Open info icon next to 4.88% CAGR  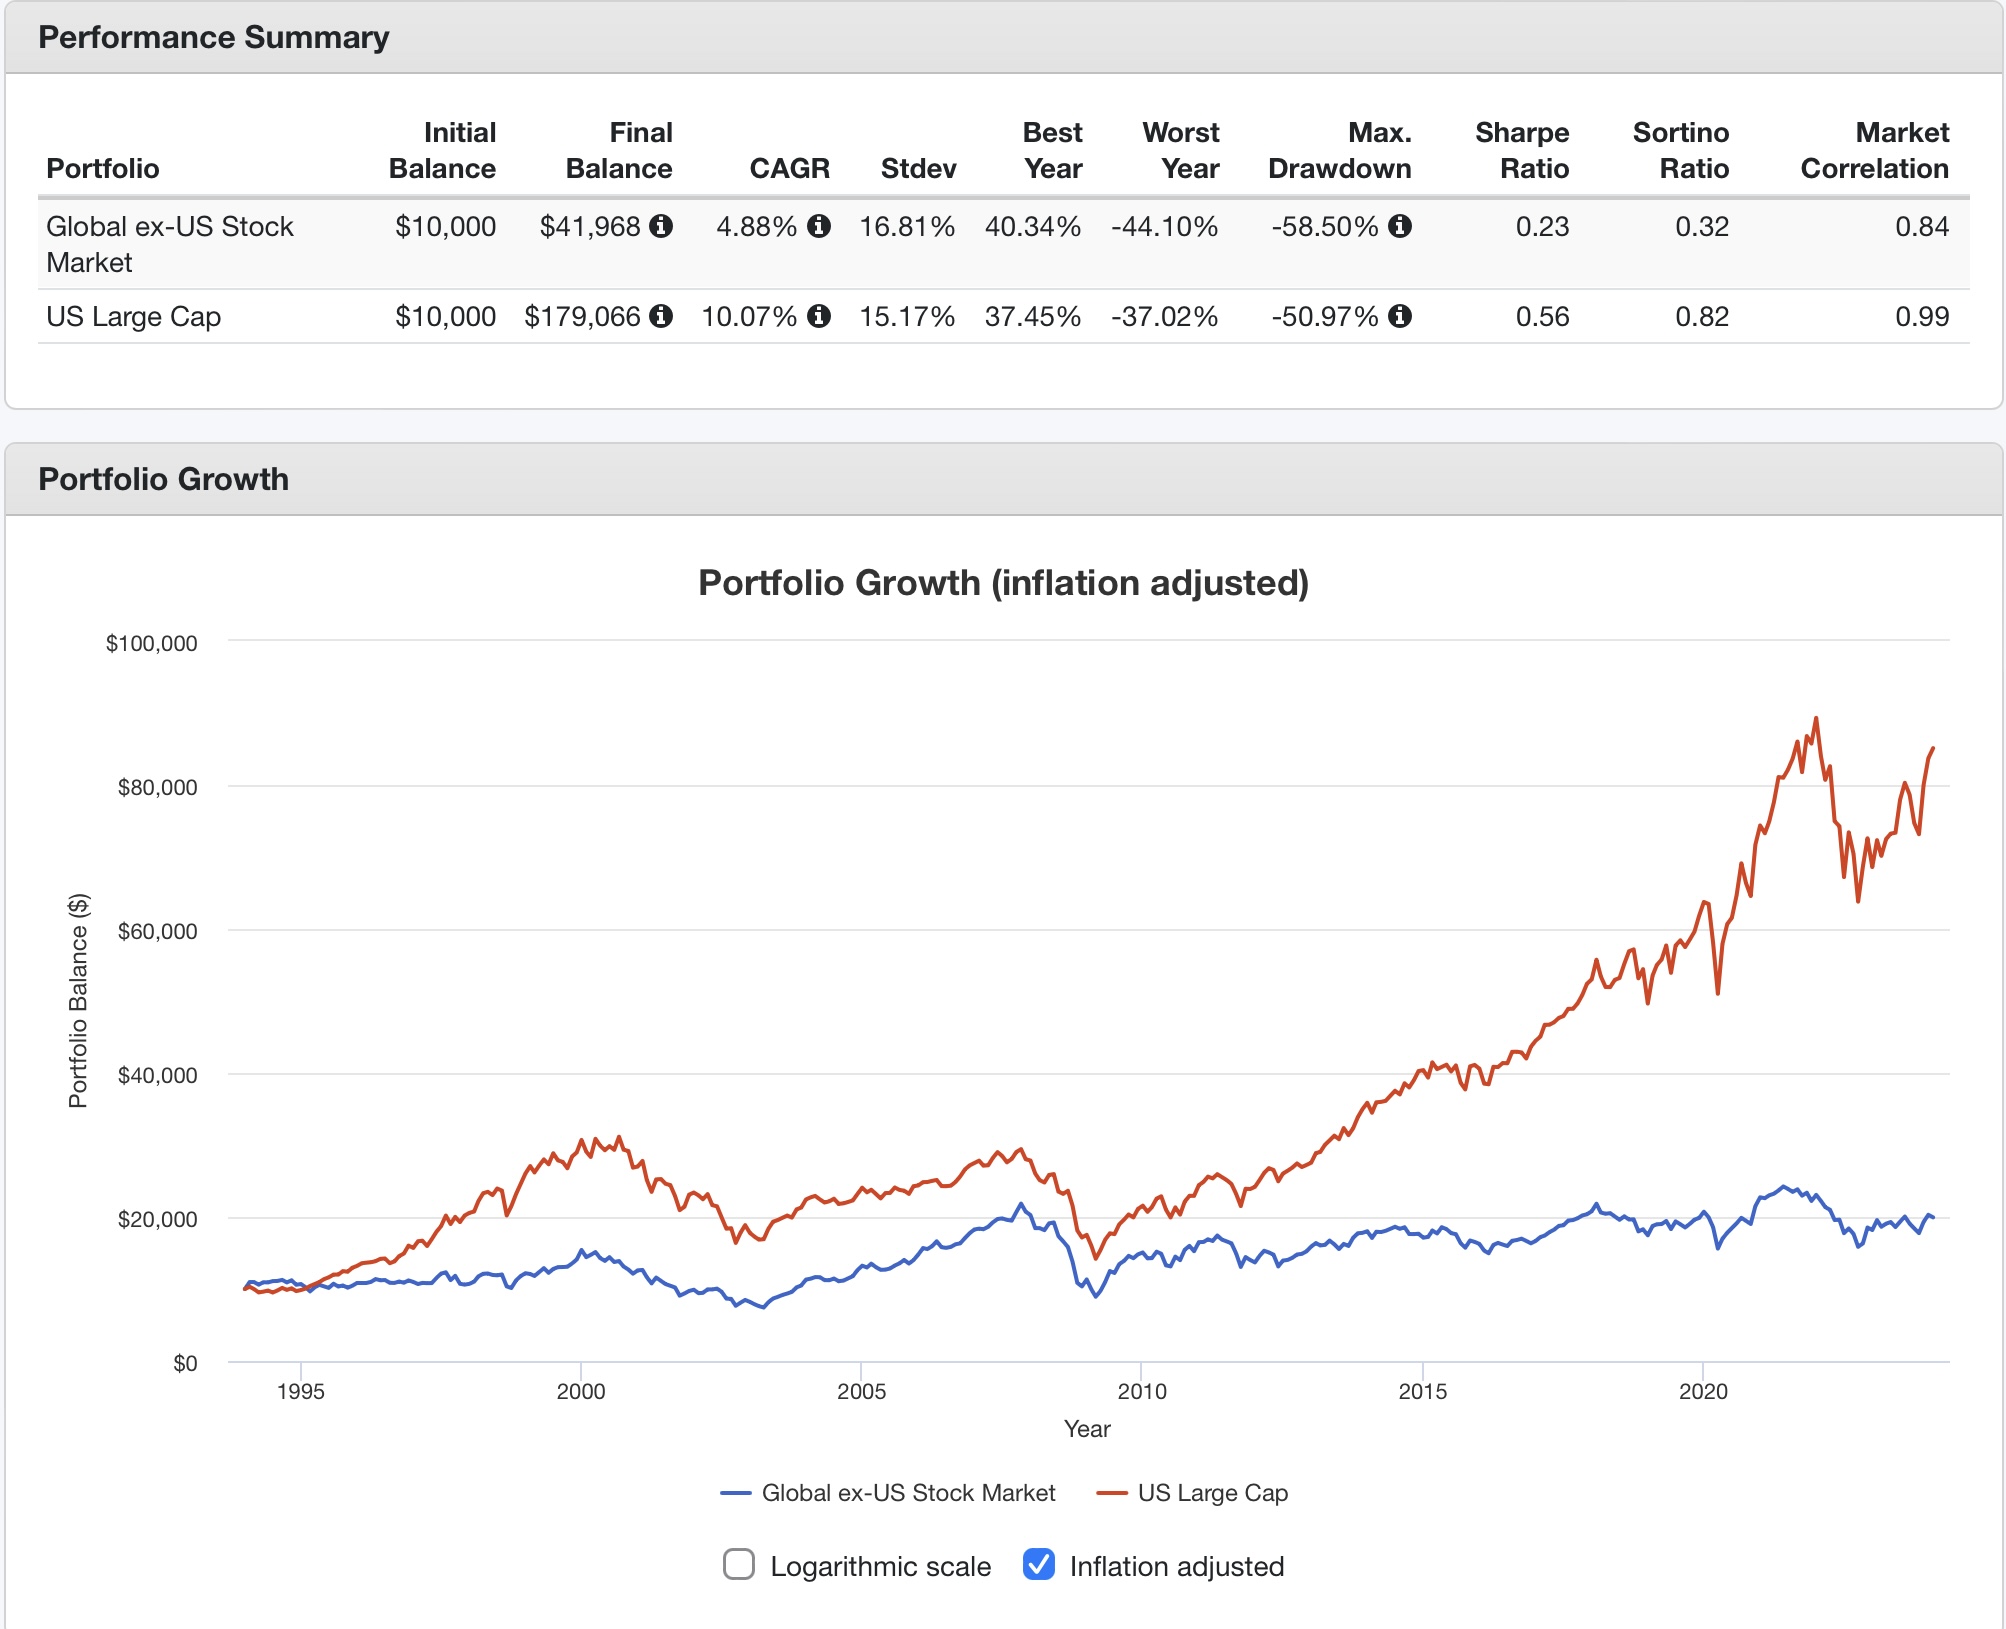point(819,226)
